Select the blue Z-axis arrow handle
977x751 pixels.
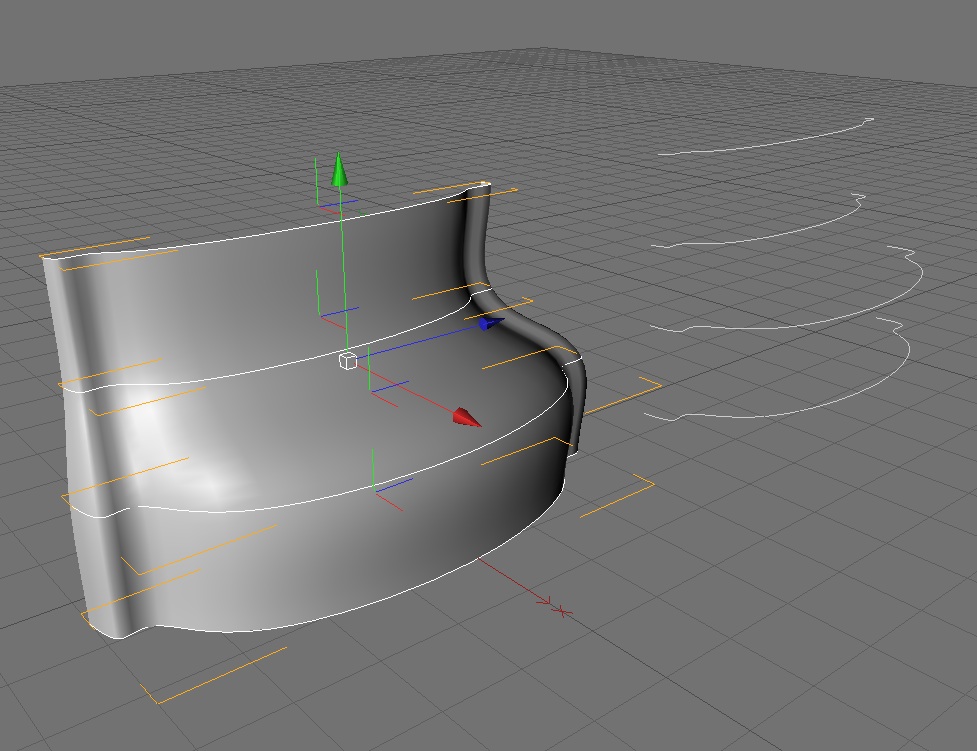[490, 323]
